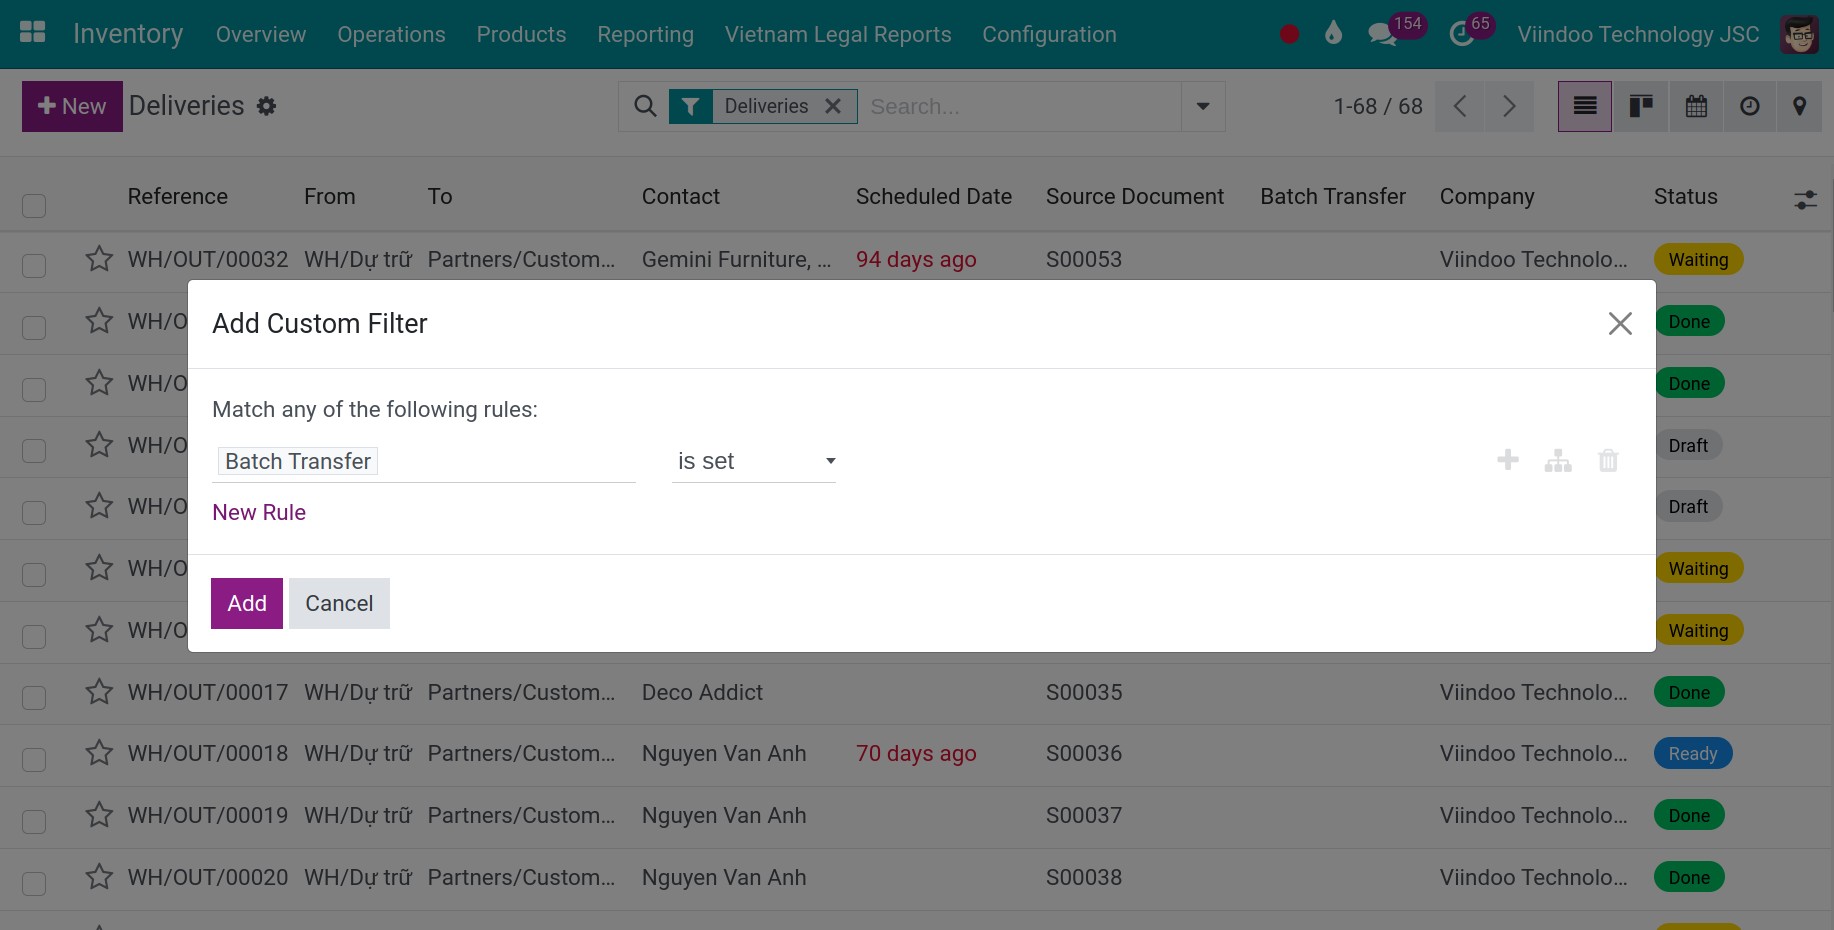The width and height of the screenshot is (1834, 930).
Task: Open the Configuration menu
Action: click(1049, 34)
